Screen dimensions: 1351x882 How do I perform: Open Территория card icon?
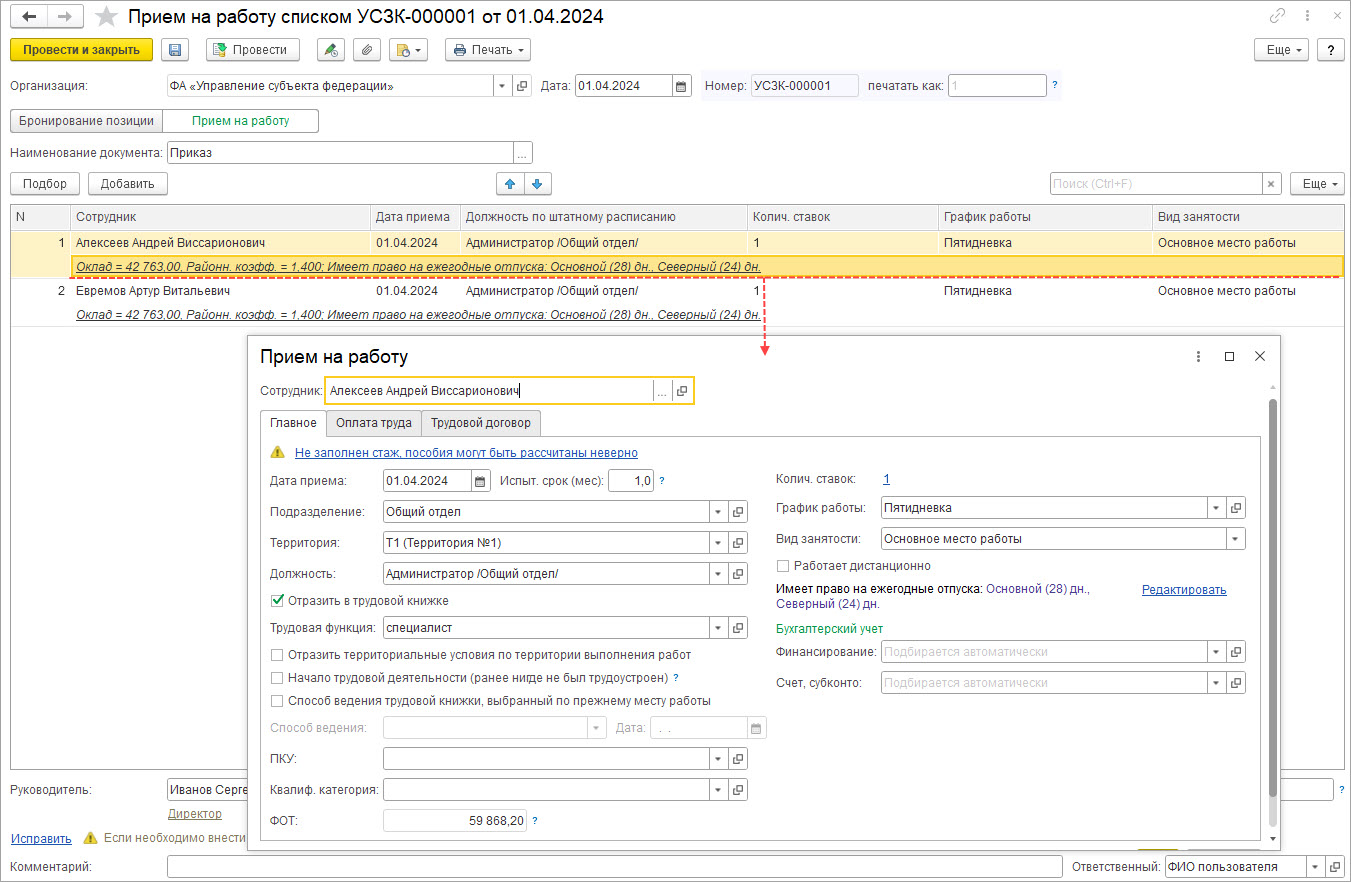tap(738, 543)
